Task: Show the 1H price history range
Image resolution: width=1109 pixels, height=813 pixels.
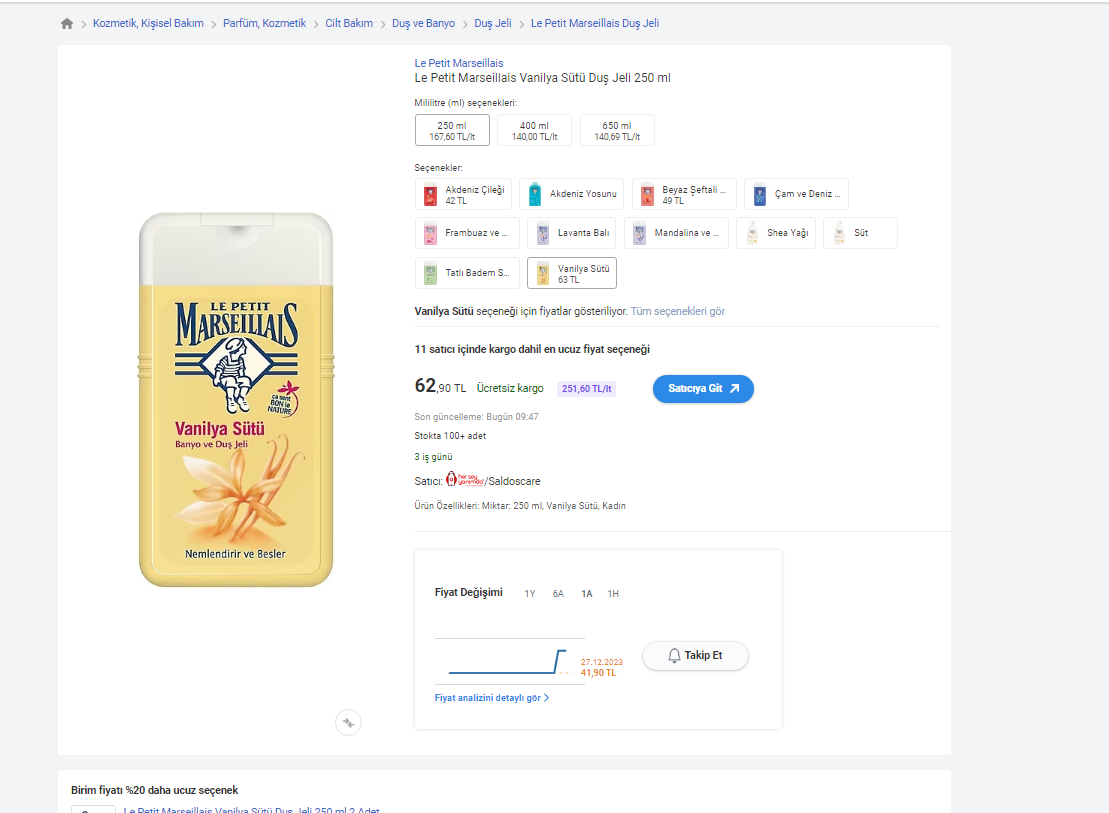Action: (x=613, y=594)
